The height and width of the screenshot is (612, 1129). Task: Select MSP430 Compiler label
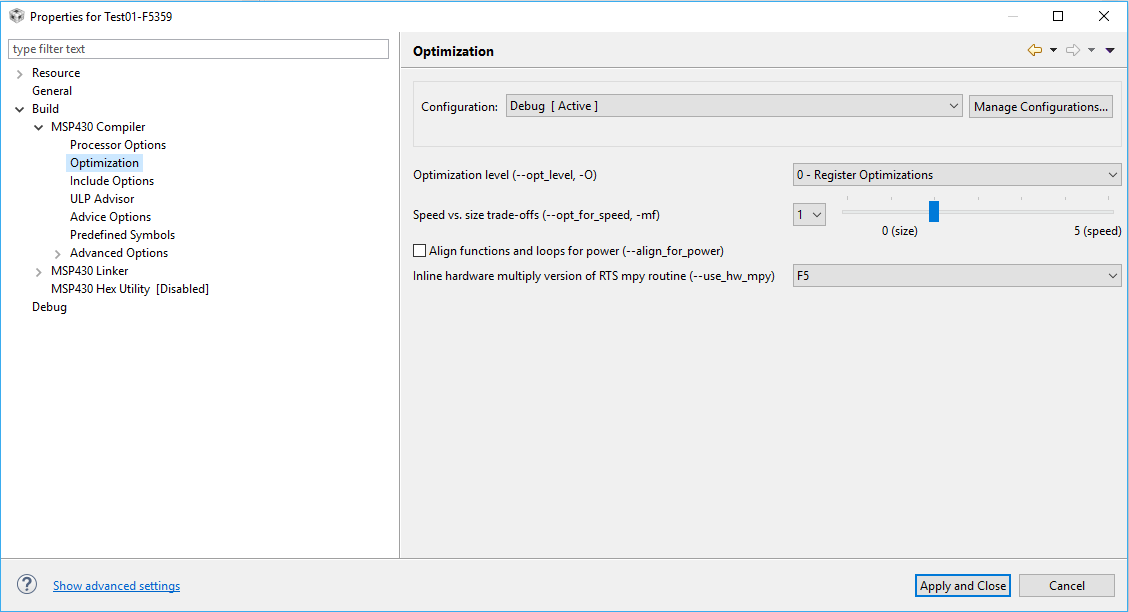tap(98, 127)
